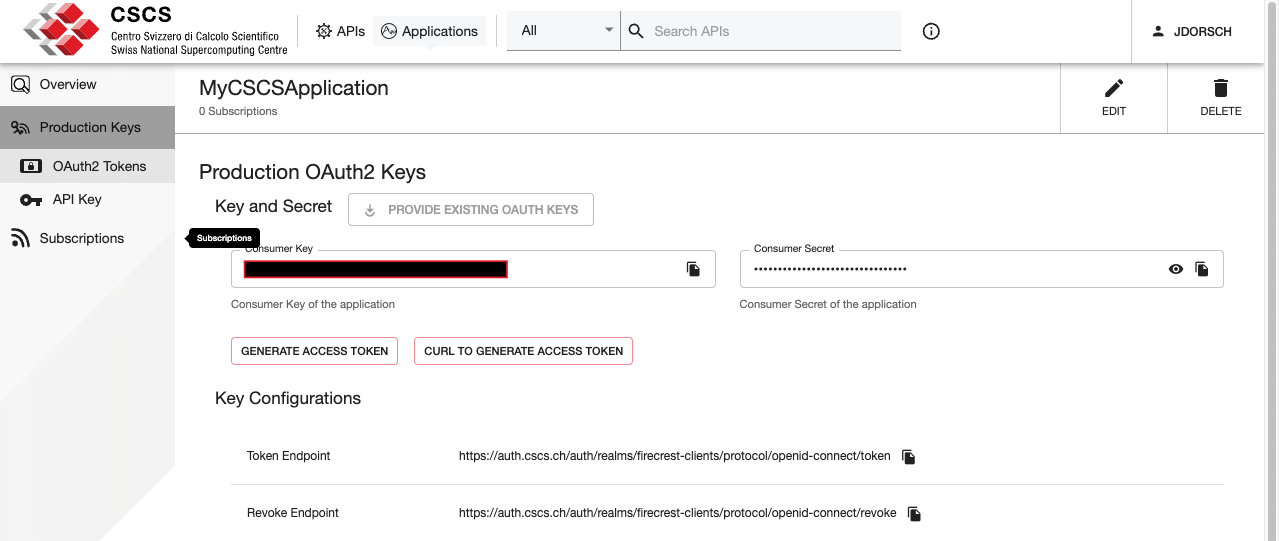Copy the Revoke Endpoint URL
This screenshot has height=541, width=1279.
pyautogui.click(x=914, y=513)
